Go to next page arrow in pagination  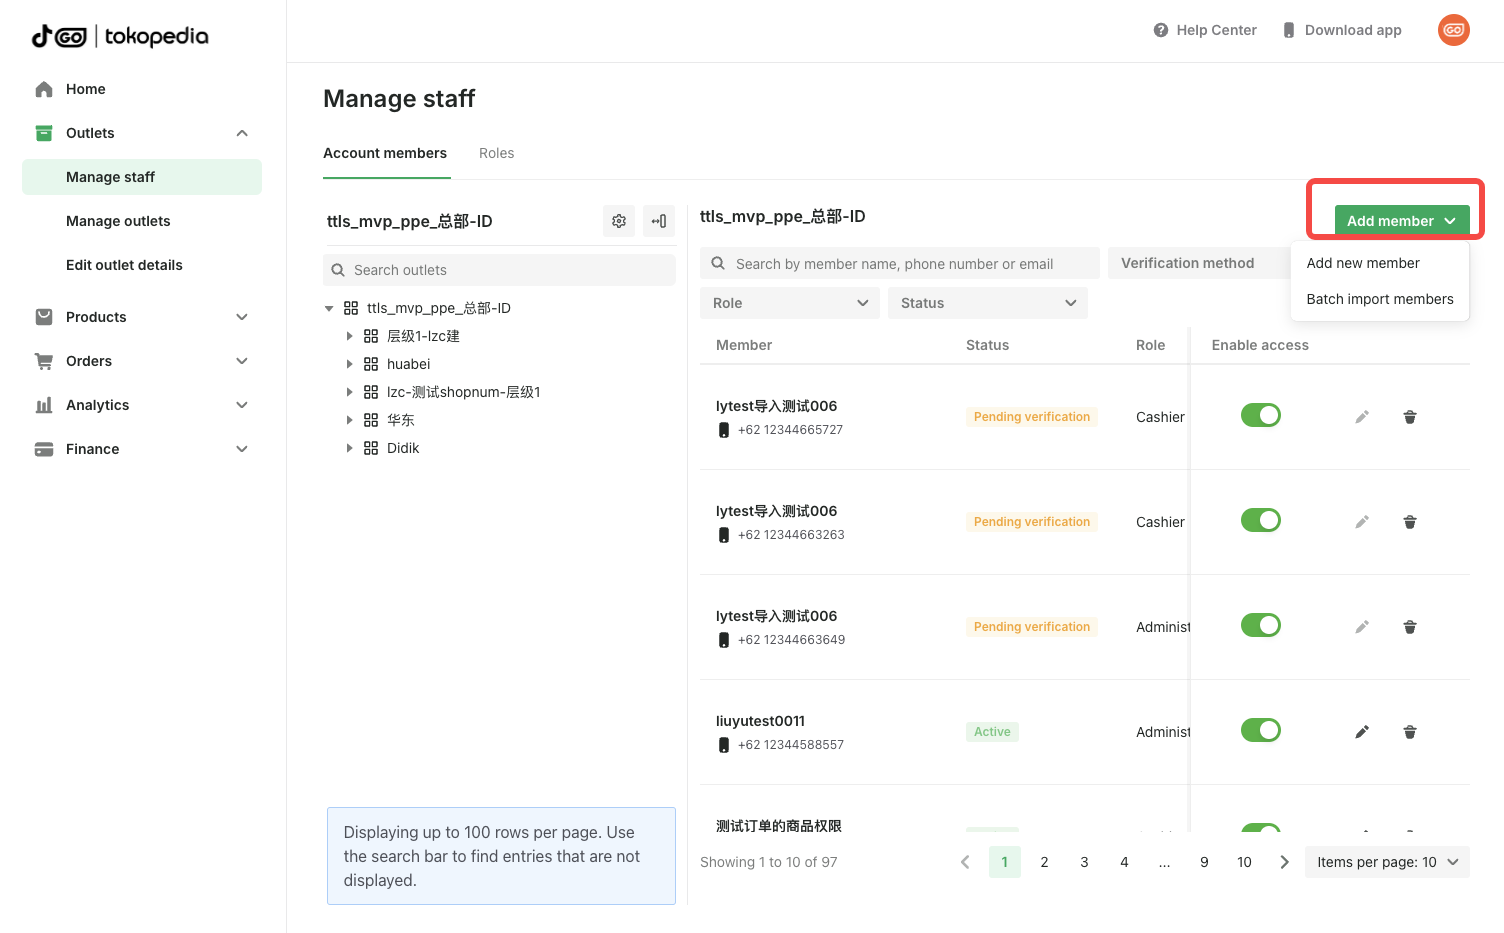(x=1284, y=862)
